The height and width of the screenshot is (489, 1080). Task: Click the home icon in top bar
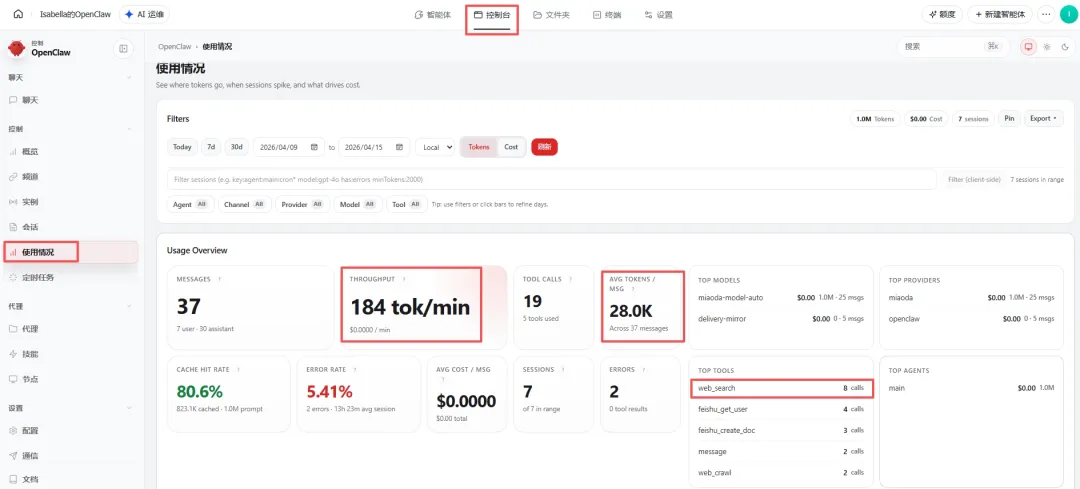[x=19, y=14]
